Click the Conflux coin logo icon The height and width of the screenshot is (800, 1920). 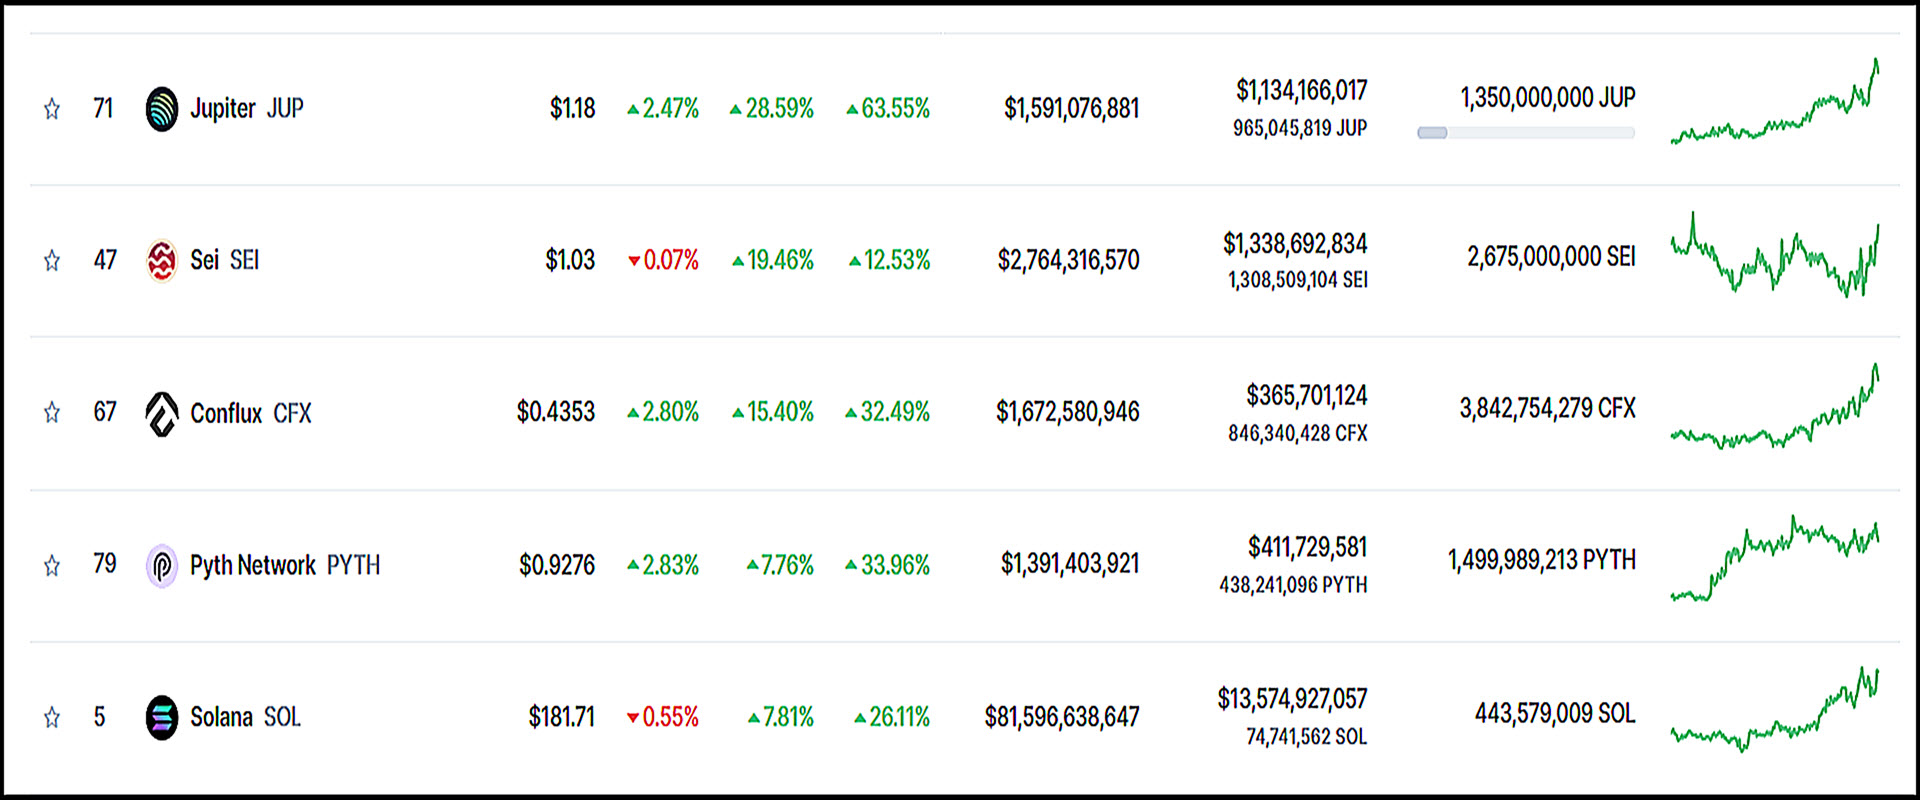tap(162, 413)
